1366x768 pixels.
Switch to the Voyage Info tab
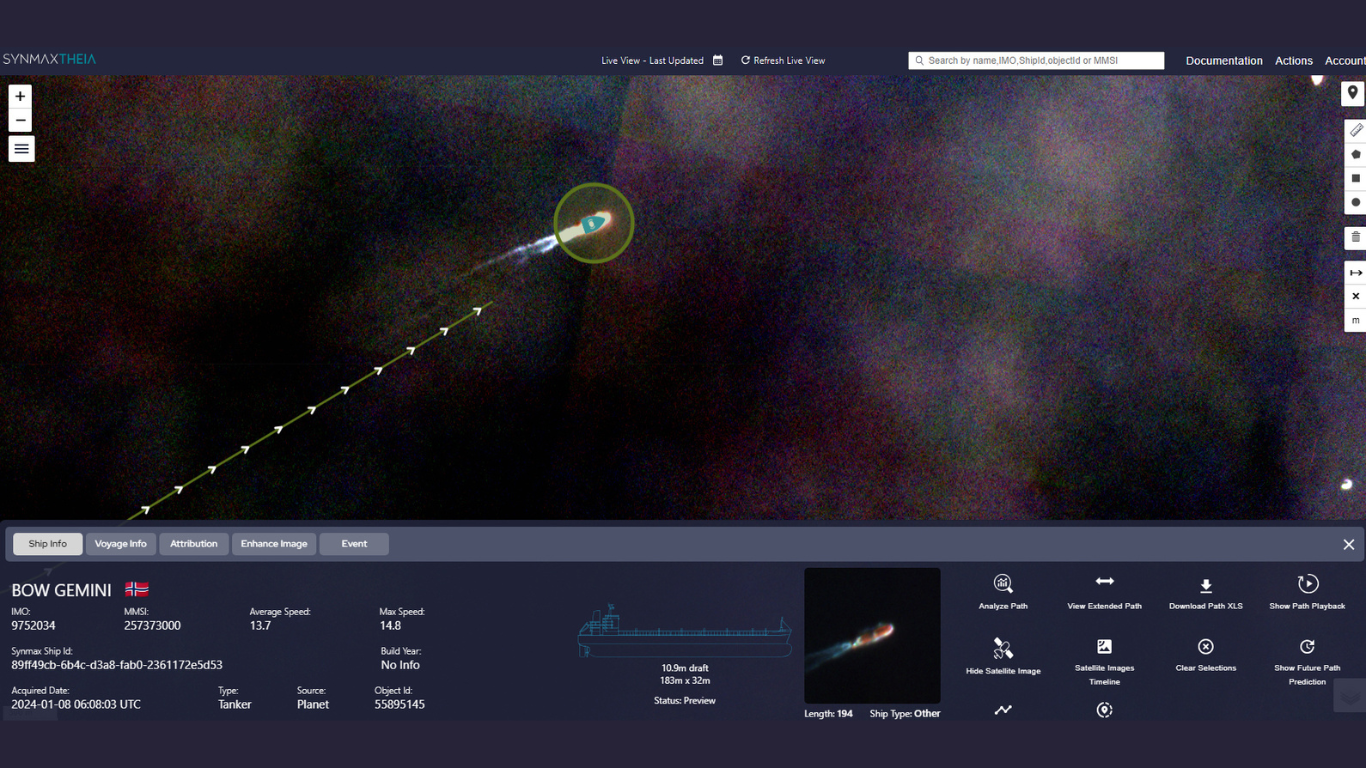pyautogui.click(x=120, y=544)
